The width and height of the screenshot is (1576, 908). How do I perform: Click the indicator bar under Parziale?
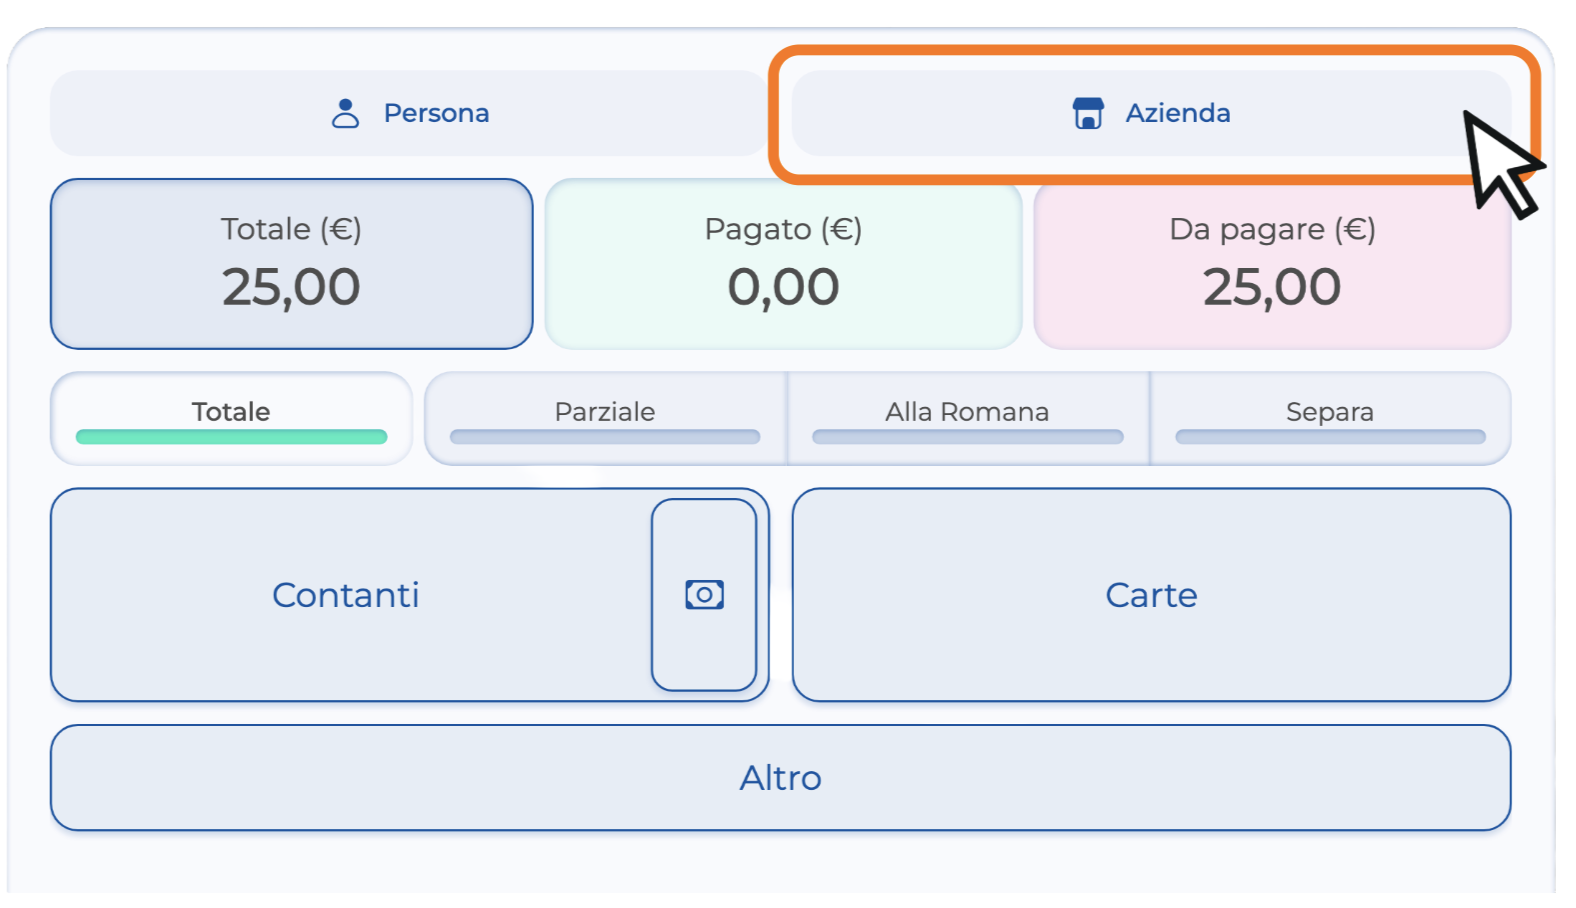[x=605, y=437]
